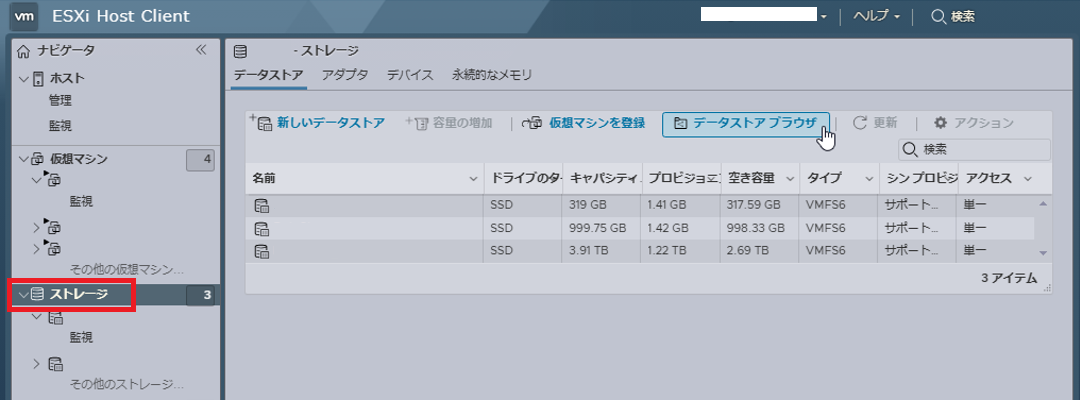Open the Datastore Browser (データストア ブラウザ)

click(746, 123)
